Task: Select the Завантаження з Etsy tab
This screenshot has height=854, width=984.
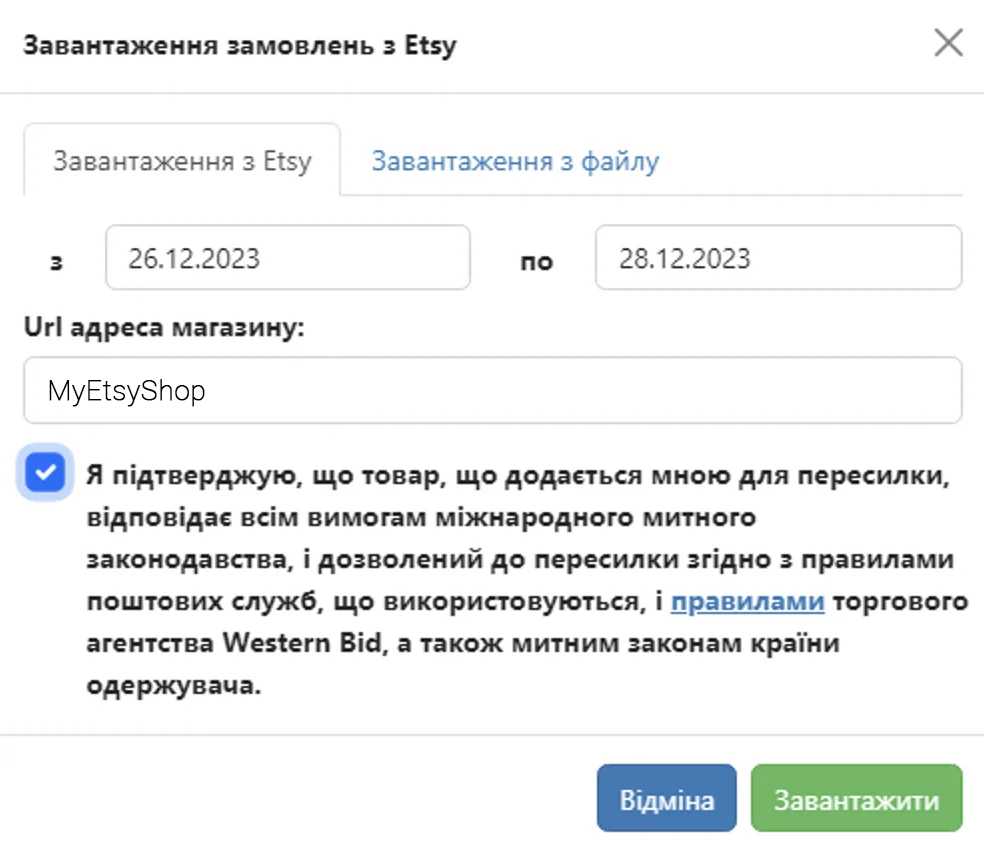Action: (181, 161)
